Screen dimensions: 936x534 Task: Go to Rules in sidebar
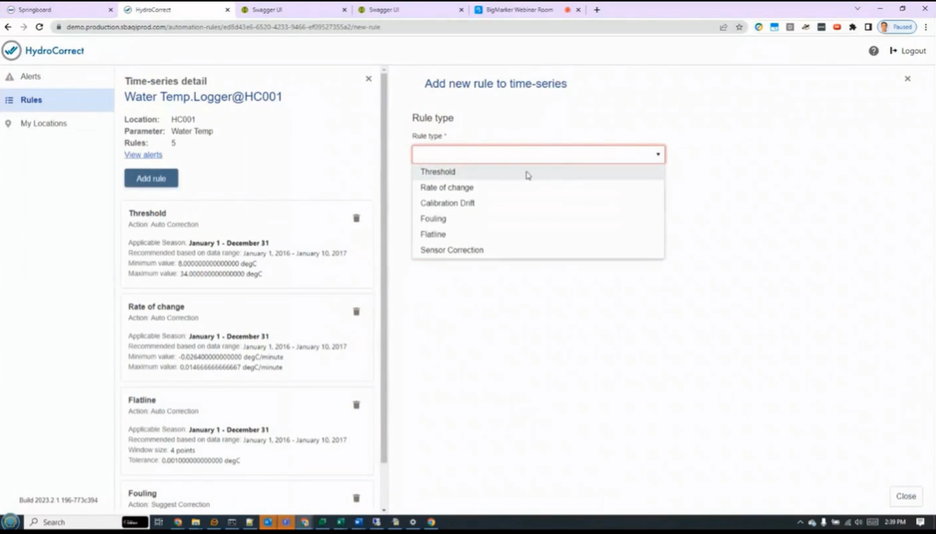[57, 100]
